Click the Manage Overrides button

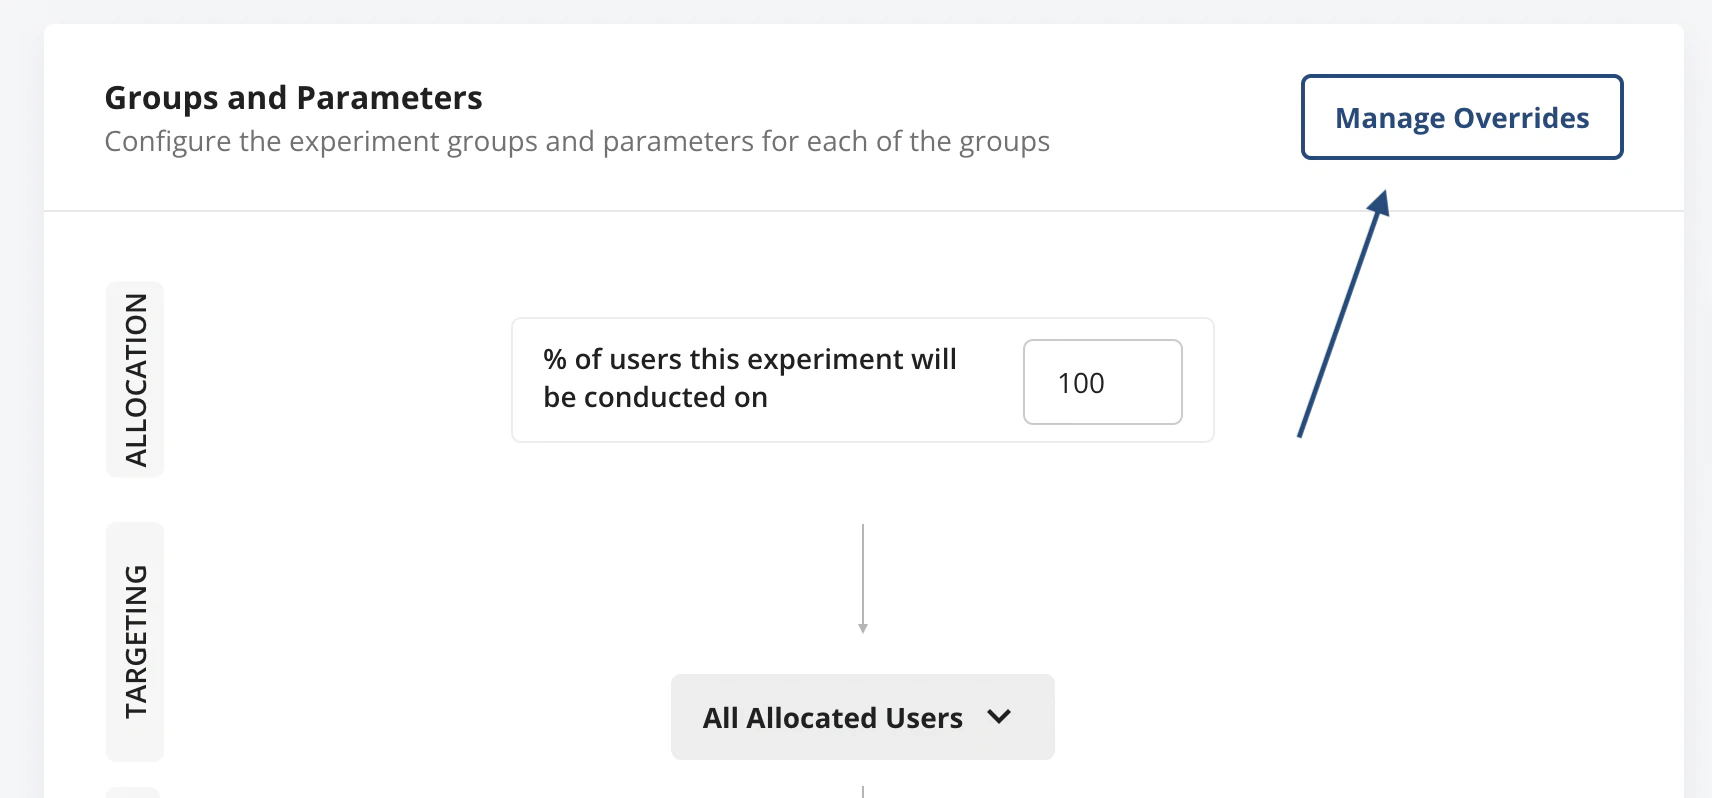click(1460, 117)
